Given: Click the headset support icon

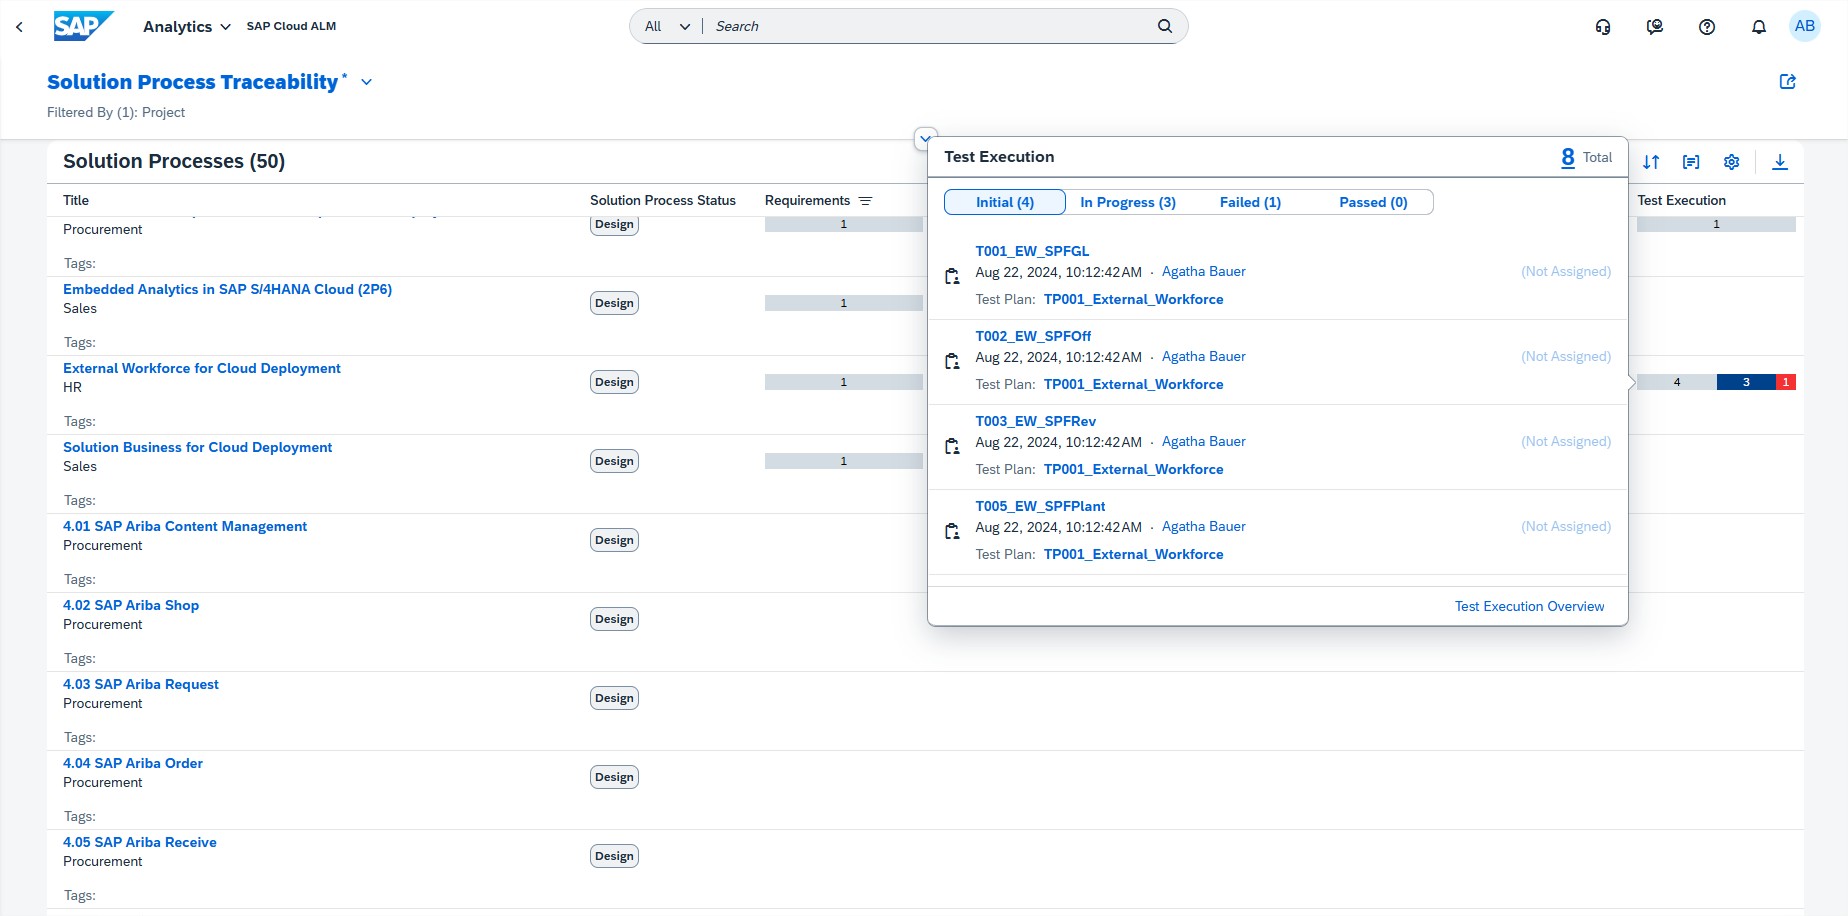Looking at the screenshot, I should 1603,27.
